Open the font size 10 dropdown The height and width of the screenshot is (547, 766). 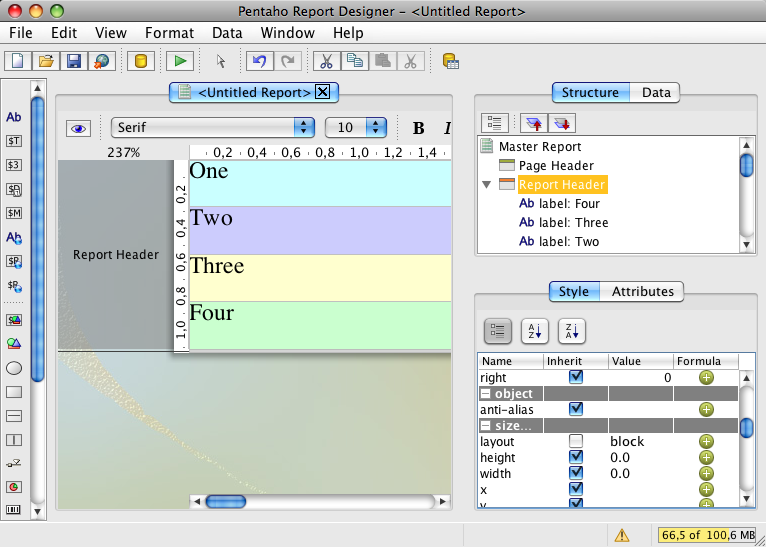click(356, 127)
